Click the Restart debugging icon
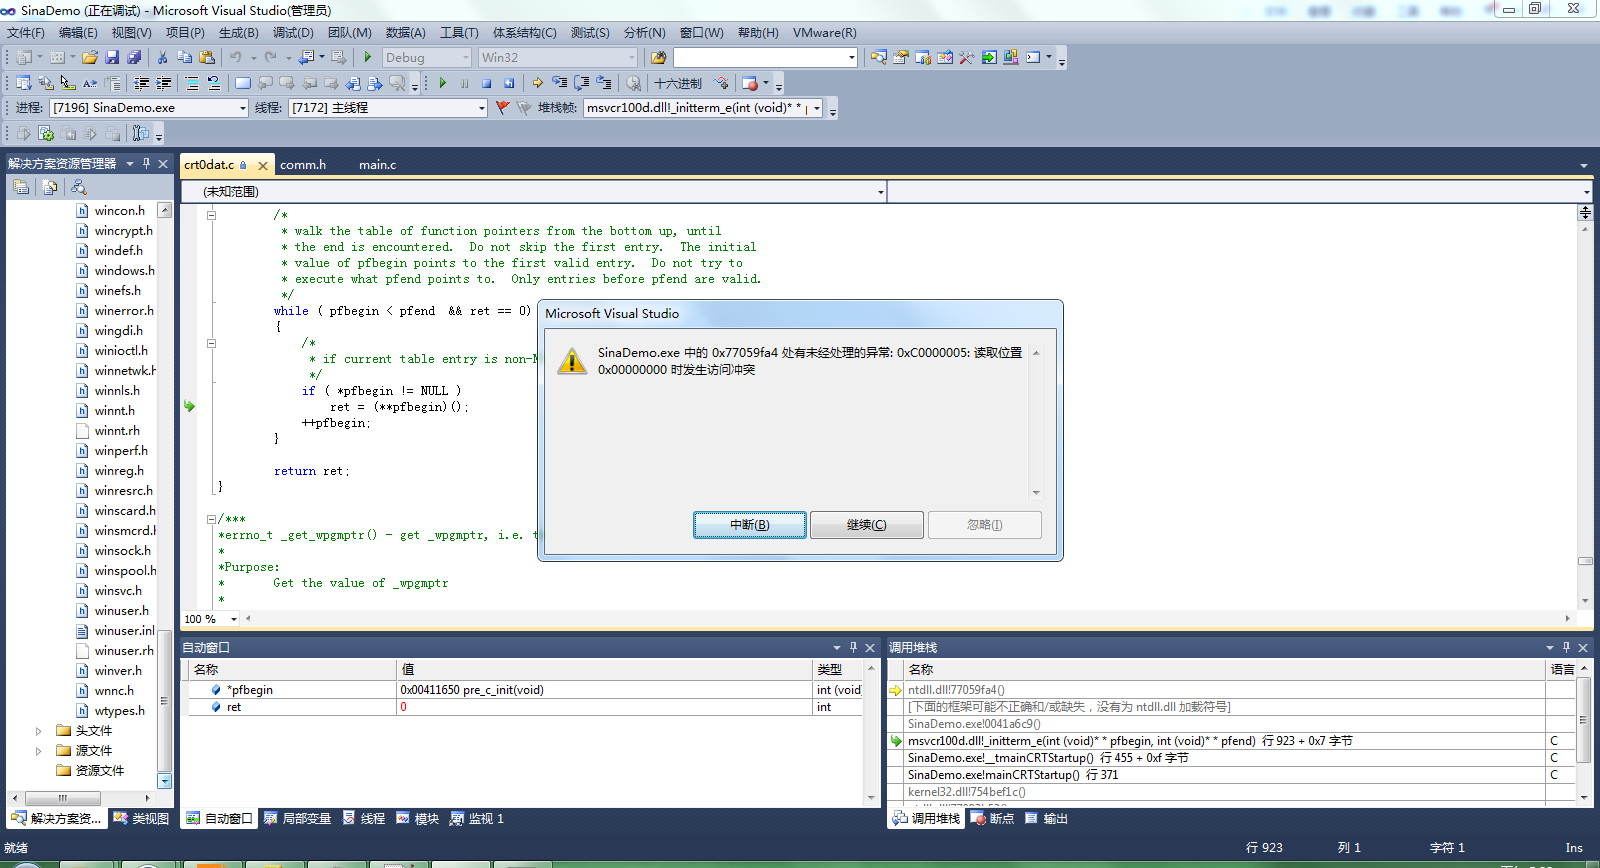Image resolution: width=1600 pixels, height=868 pixels. (x=509, y=84)
